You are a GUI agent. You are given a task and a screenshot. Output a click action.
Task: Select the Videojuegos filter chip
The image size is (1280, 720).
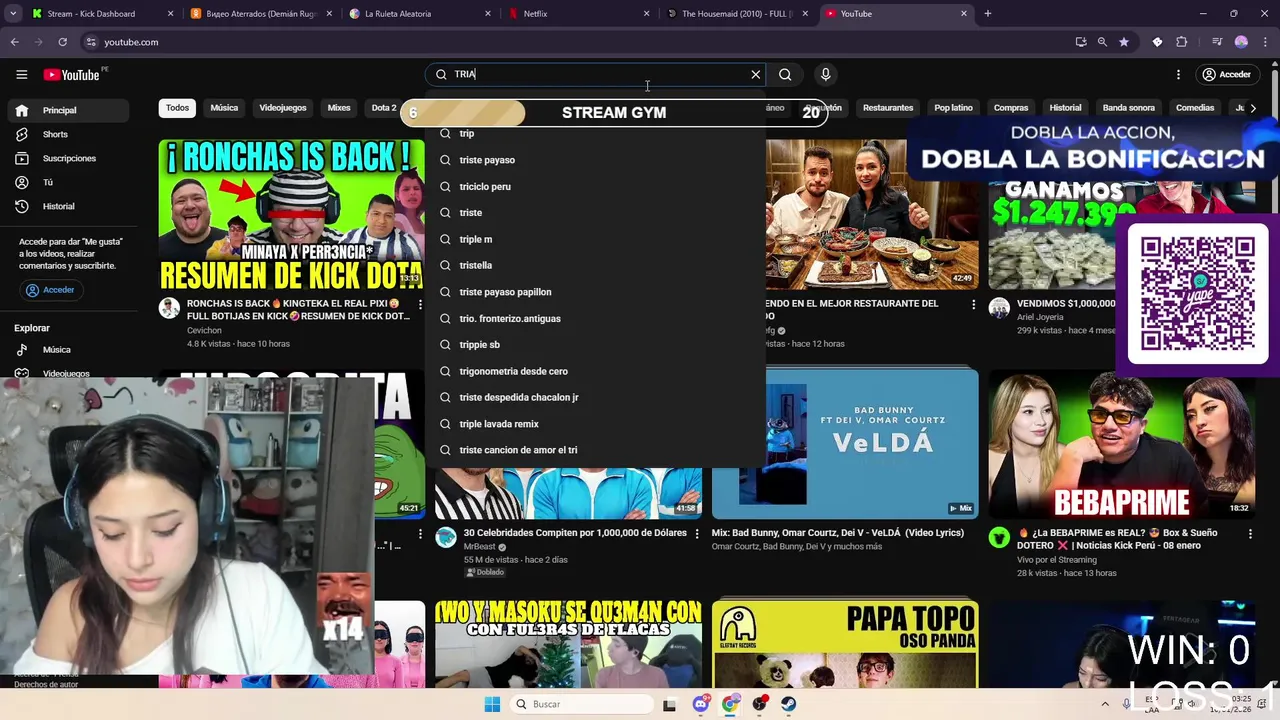283,108
